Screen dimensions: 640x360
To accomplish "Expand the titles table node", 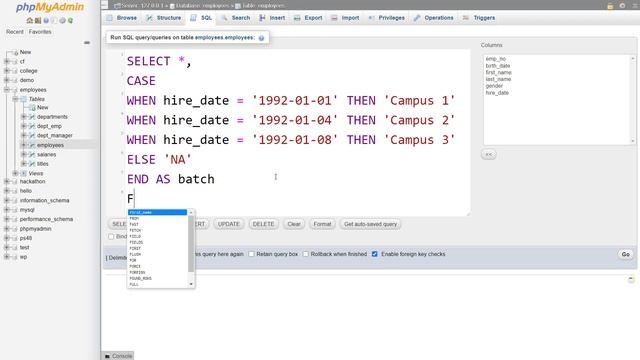I will point(24,164).
